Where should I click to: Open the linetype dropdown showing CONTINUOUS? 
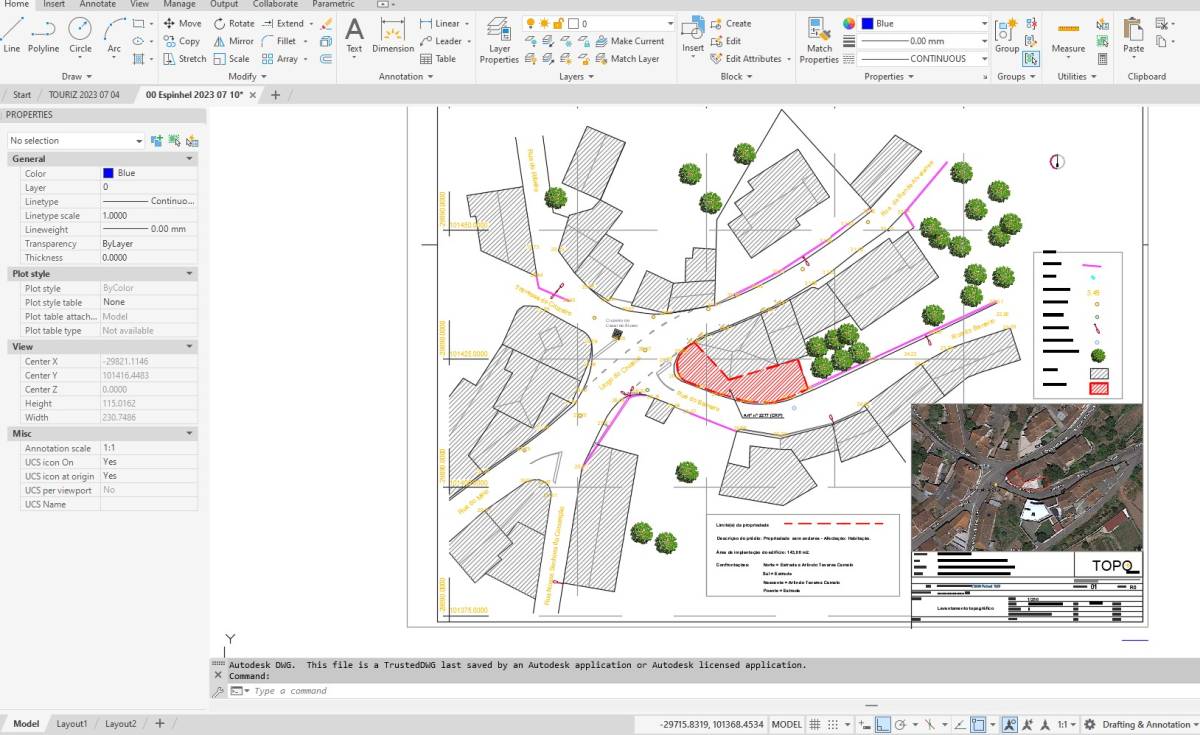point(924,59)
